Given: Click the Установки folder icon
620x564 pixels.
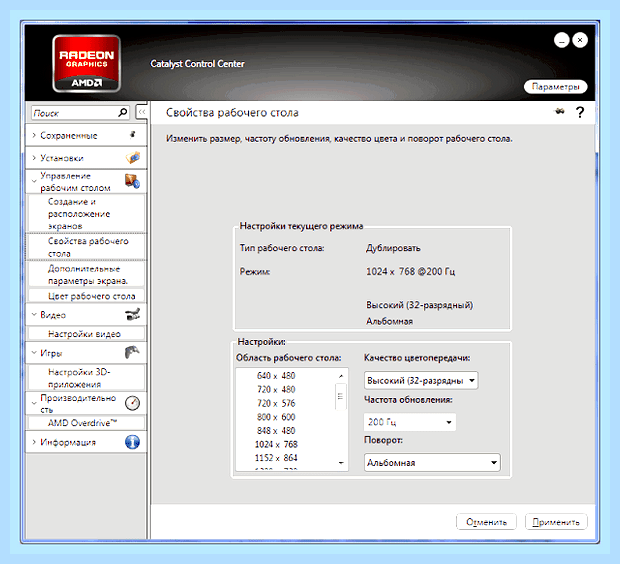Looking at the screenshot, I should click(133, 157).
